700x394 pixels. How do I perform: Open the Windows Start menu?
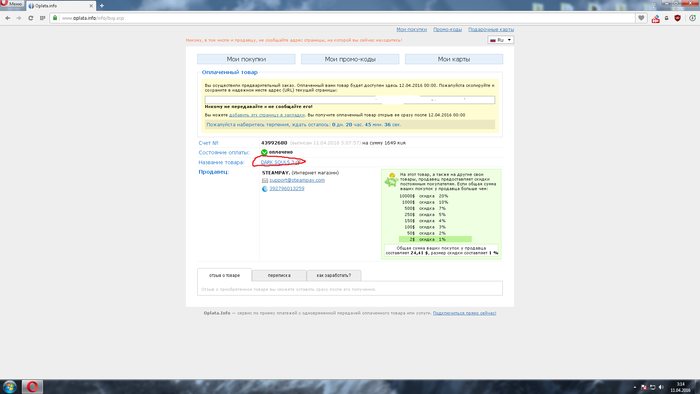[9, 387]
